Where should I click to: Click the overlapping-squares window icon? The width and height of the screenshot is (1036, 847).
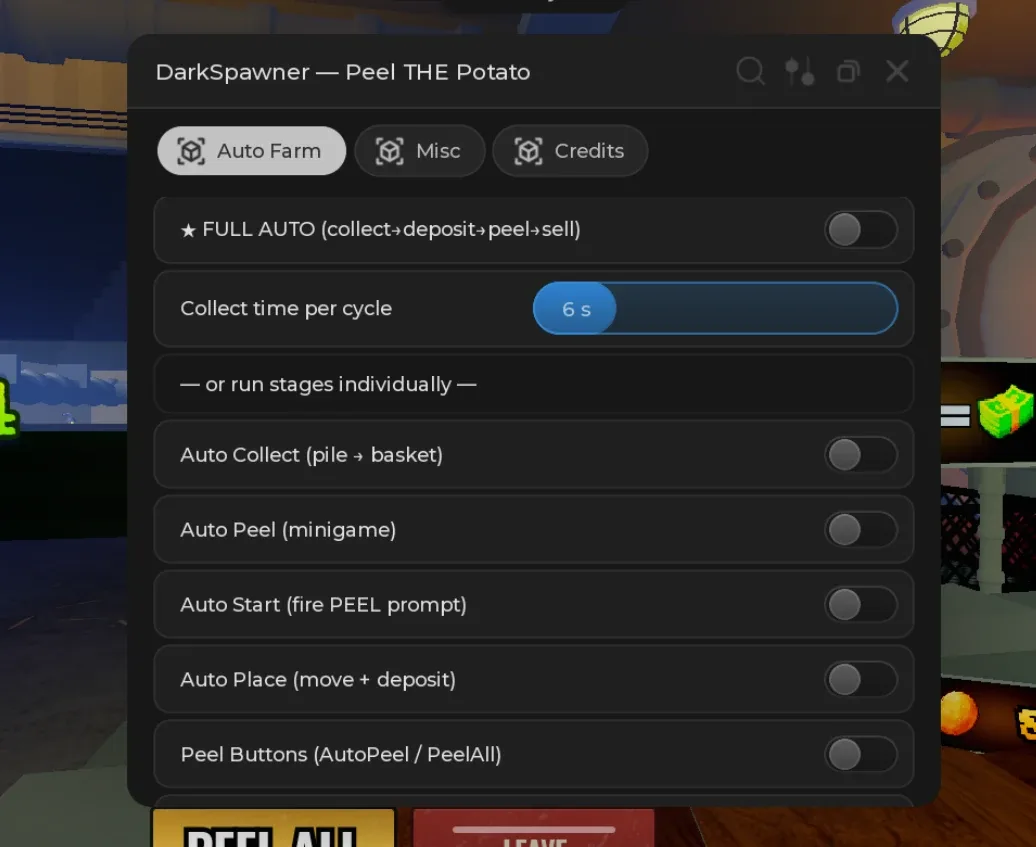pyautogui.click(x=848, y=71)
